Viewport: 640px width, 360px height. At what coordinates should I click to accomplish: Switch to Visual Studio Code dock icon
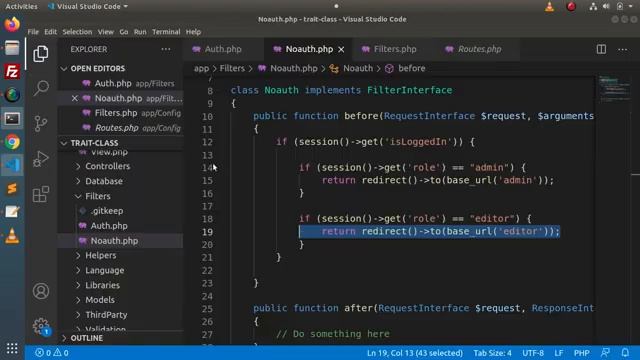[x=12, y=165]
